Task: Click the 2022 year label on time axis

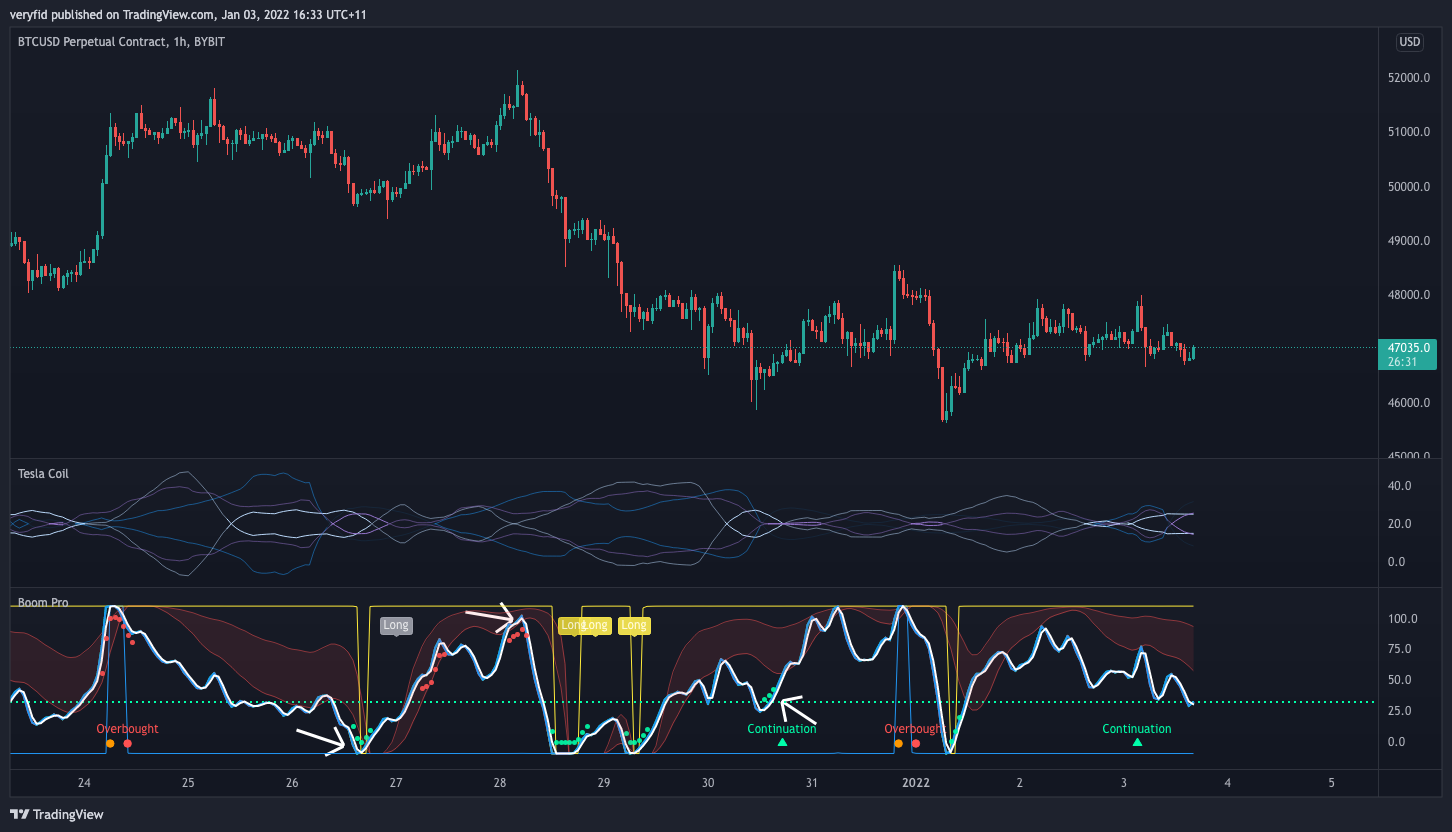Action: pyautogui.click(x=915, y=783)
